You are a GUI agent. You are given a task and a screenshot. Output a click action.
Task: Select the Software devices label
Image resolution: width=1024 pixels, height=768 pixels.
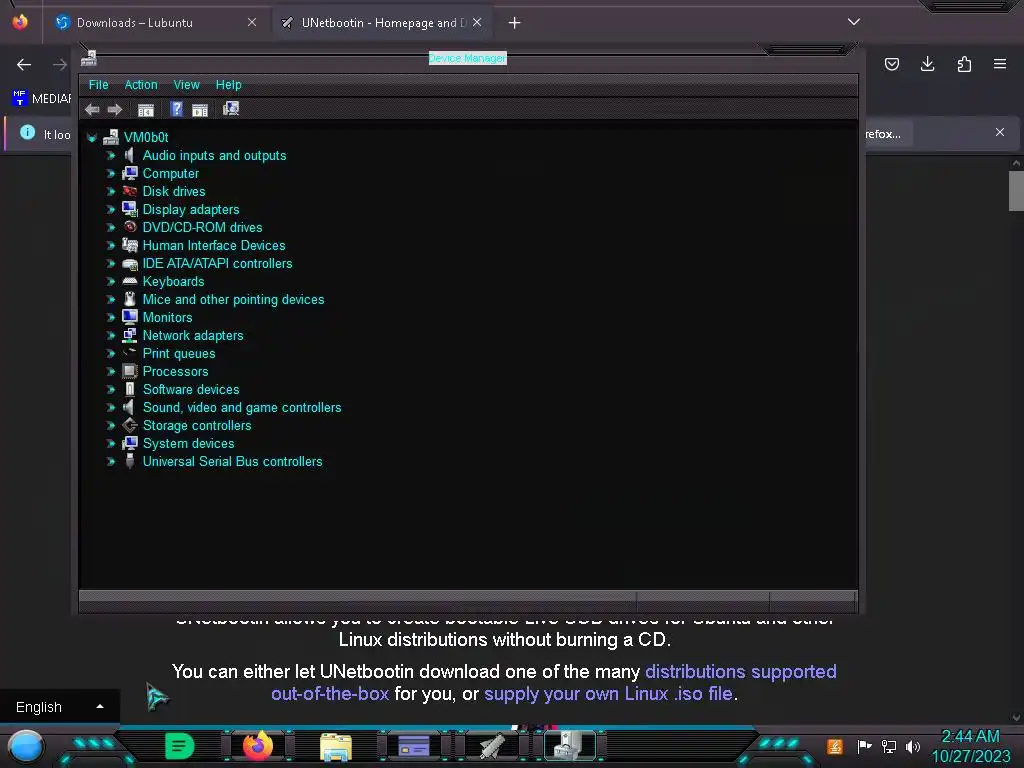coord(191,389)
